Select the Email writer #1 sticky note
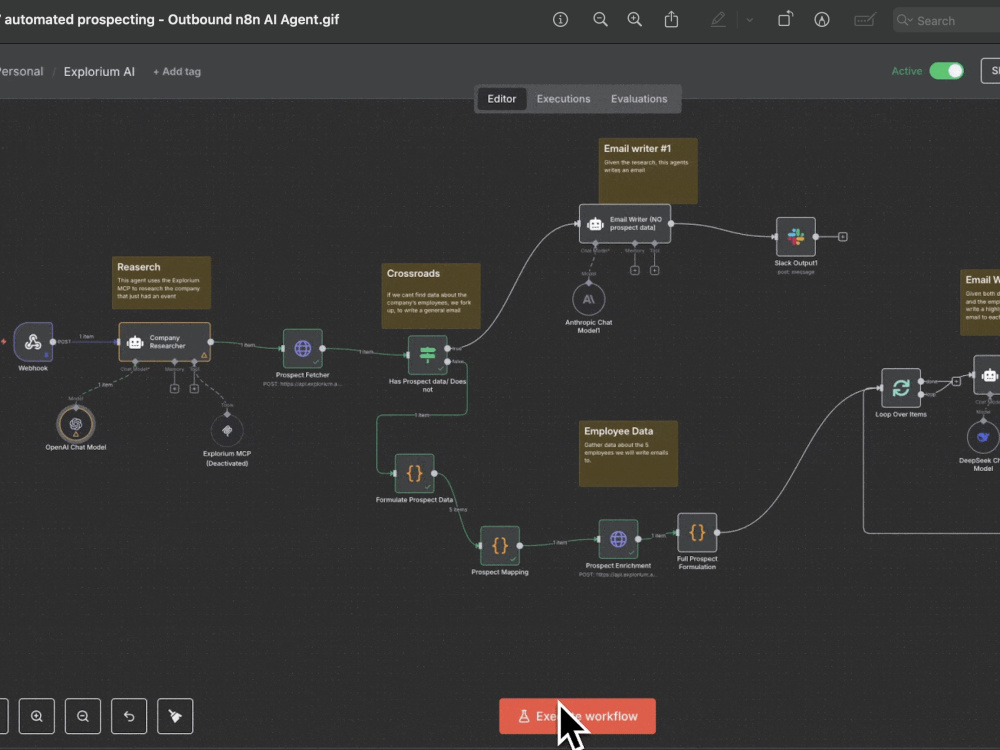 pos(648,171)
